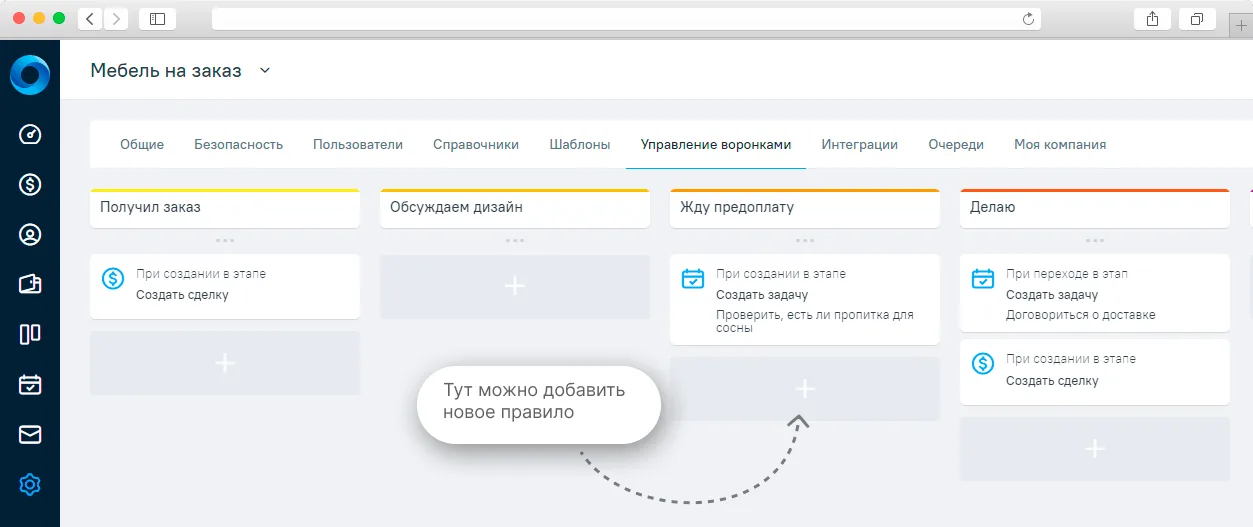Switch to the Шаблоны tab
This screenshot has width=1253, height=527.
click(x=580, y=144)
